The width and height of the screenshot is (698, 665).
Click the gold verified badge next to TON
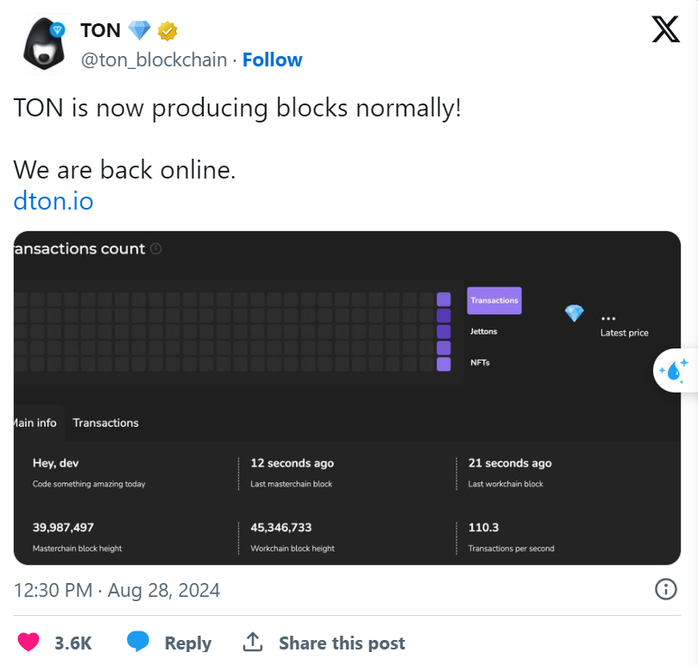click(x=167, y=31)
